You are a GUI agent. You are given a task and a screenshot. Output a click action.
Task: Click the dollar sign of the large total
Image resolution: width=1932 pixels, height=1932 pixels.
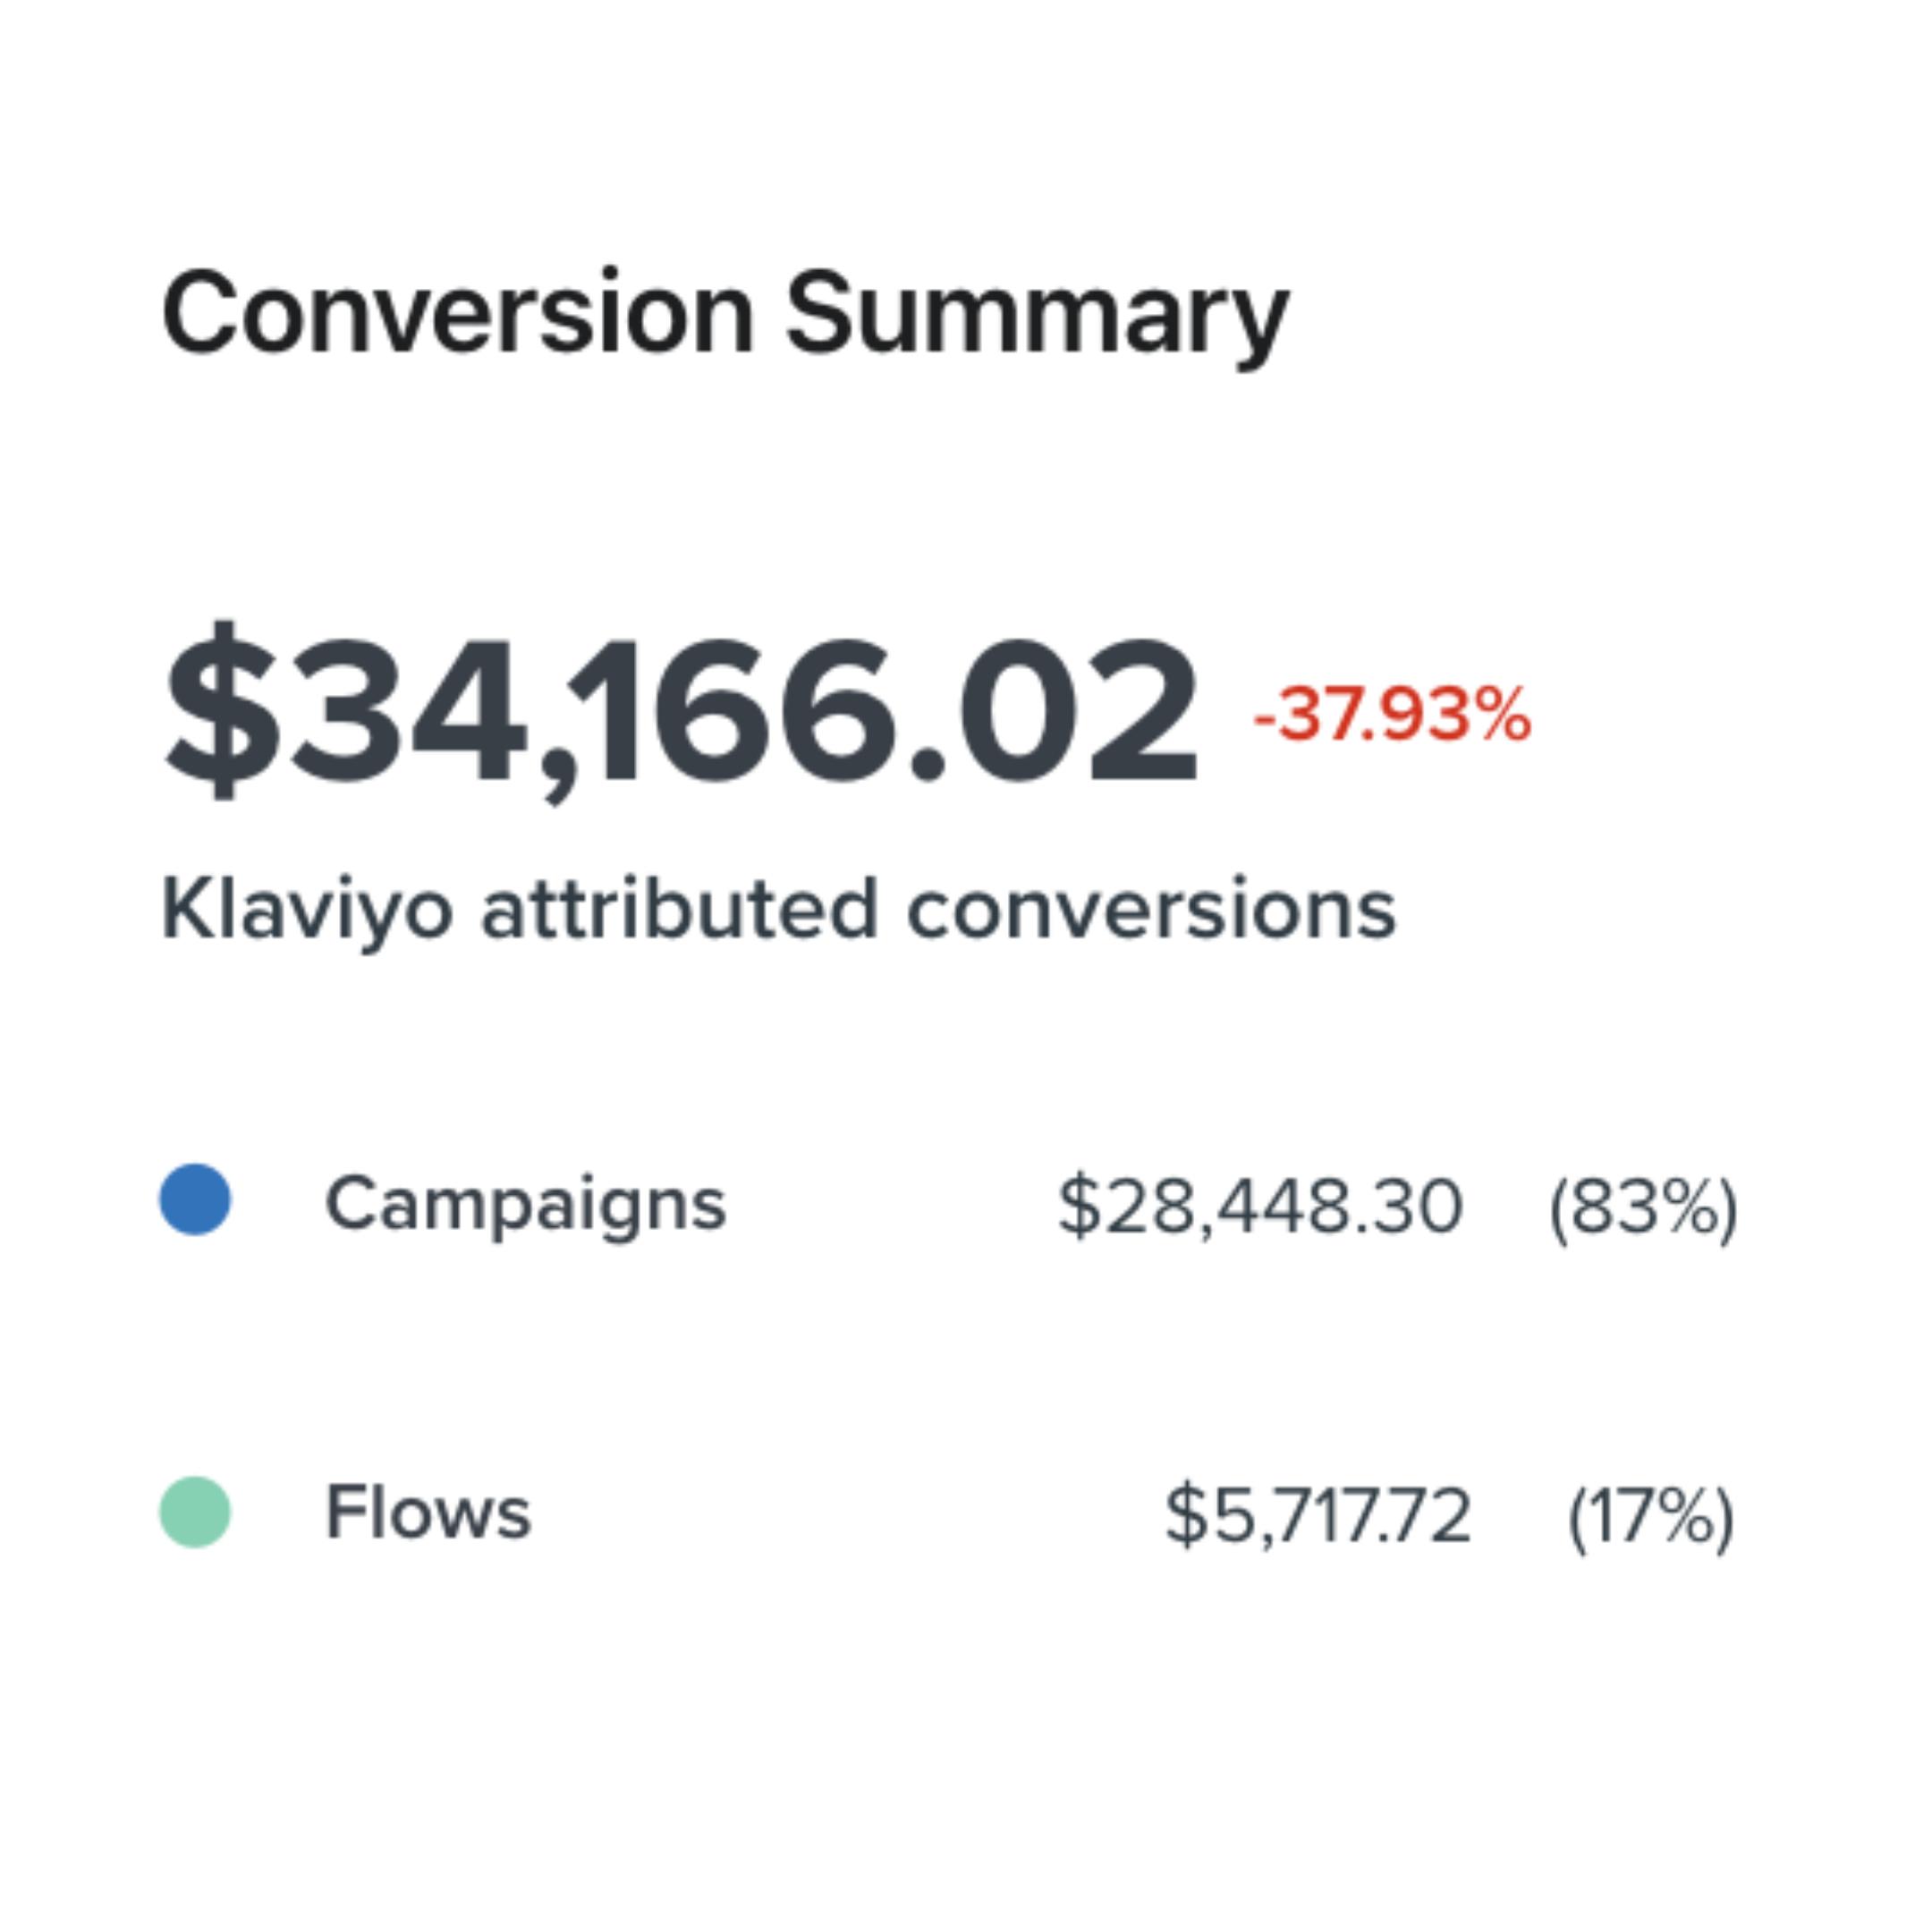(222, 710)
